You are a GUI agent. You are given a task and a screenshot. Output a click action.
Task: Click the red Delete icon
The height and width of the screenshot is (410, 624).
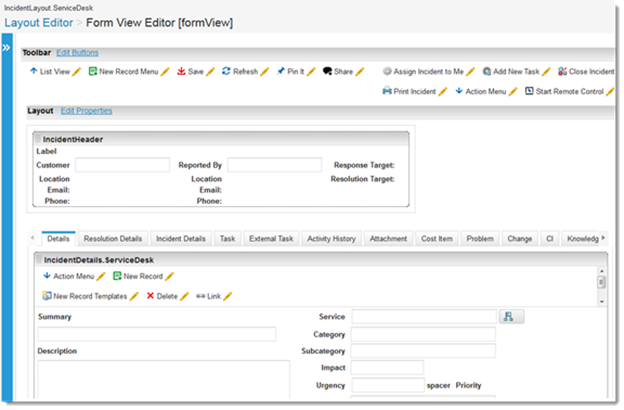pos(151,296)
